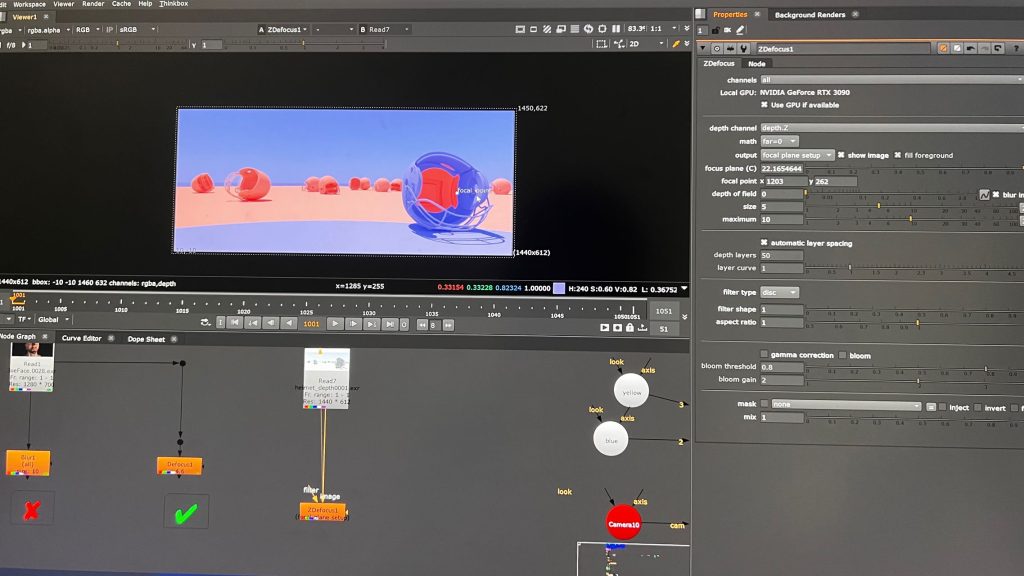Open the output dropdown focal plane setup
Screen dimensions: 1024x576
tap(797, 155)
